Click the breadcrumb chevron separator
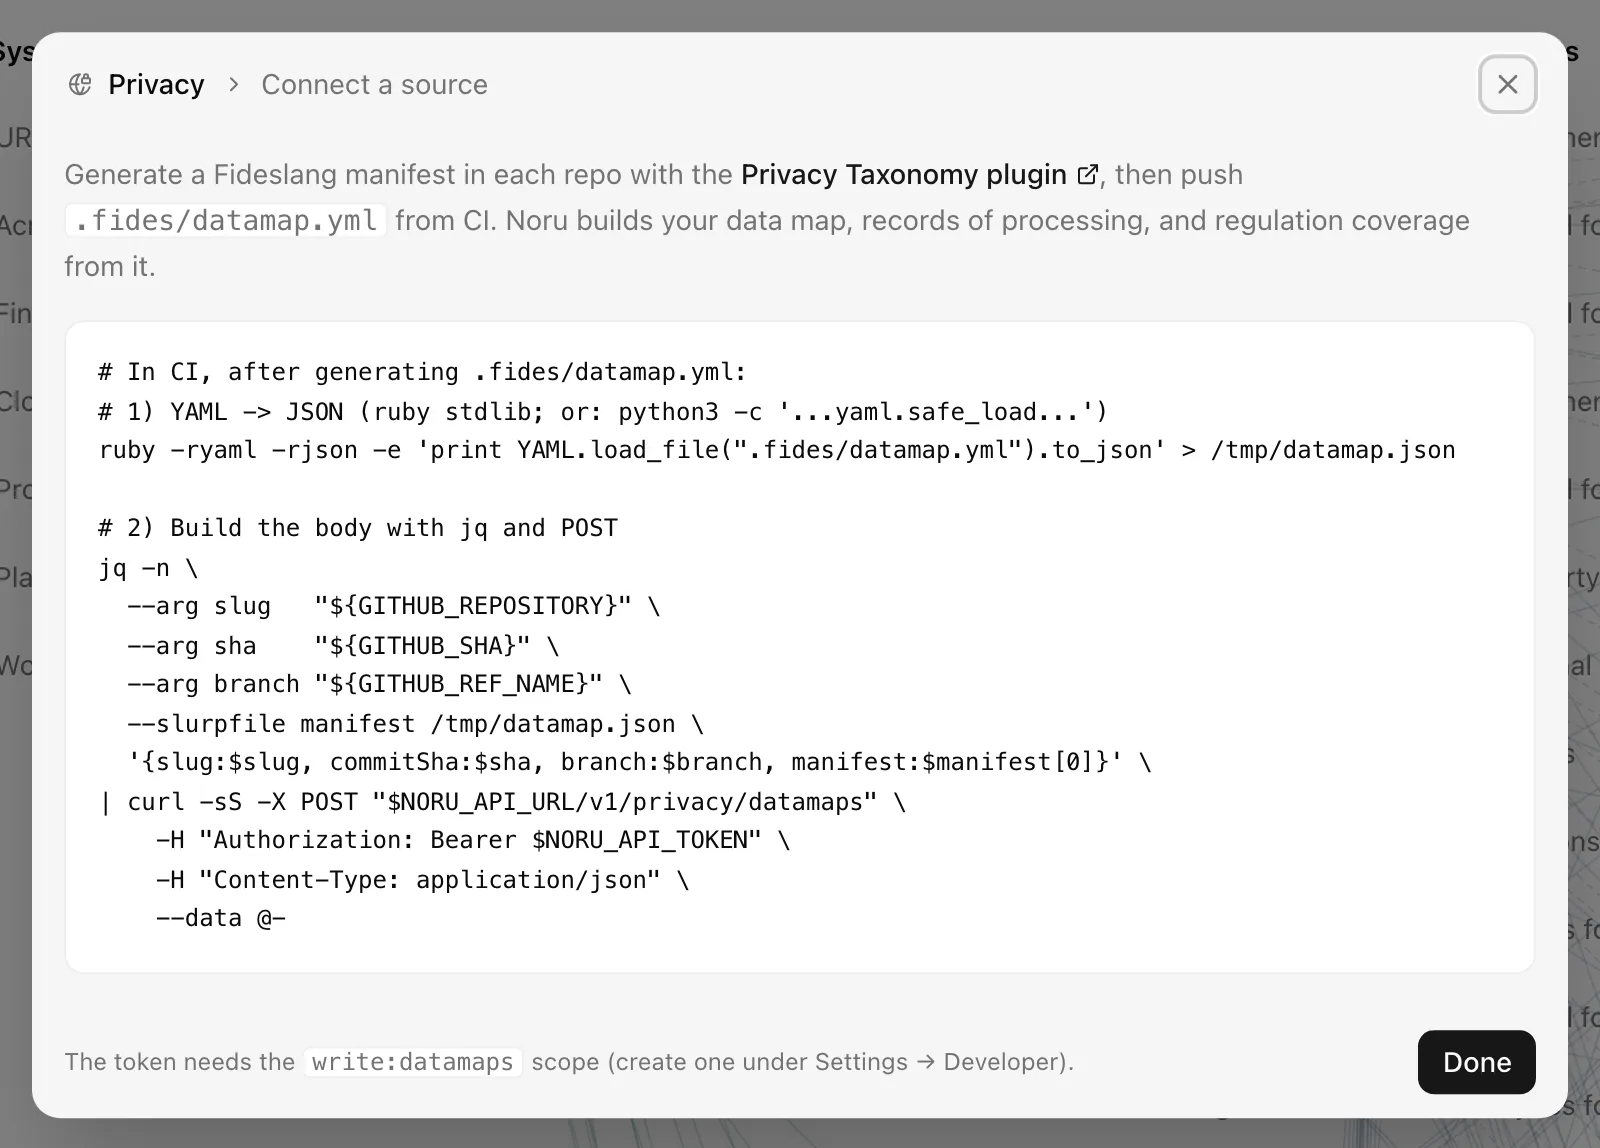This screenshot has width=1600, height=1148. [x=234, y=84]
